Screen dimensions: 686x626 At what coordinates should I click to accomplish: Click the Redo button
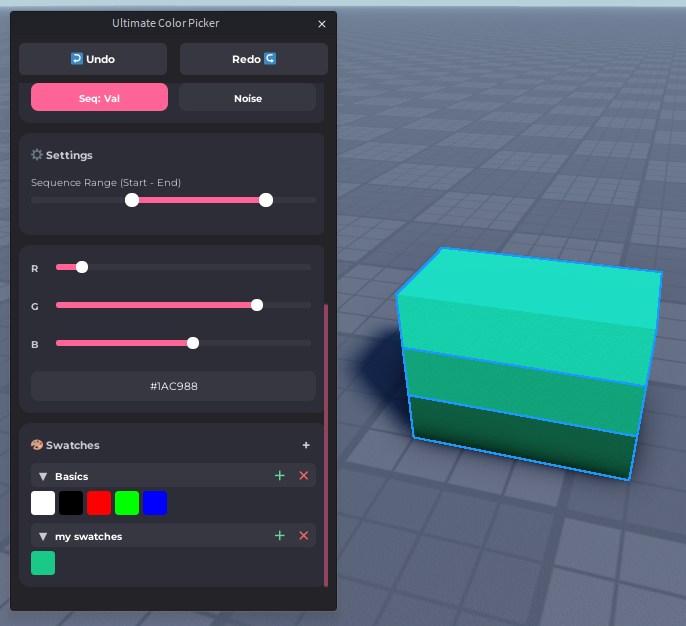pyautogui.click(x=253, y=59)
